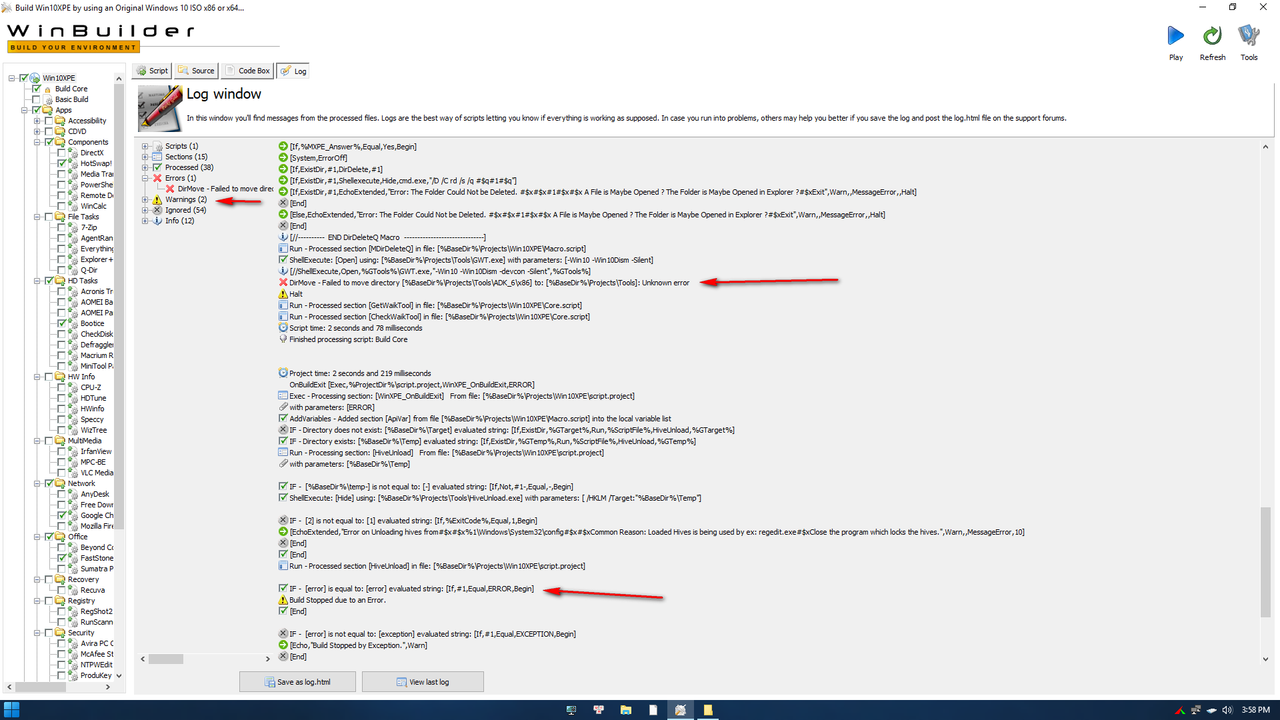The image size is (1280, 720).
Task: Expand the Accessibility folder node
Action: pos(37,121)
